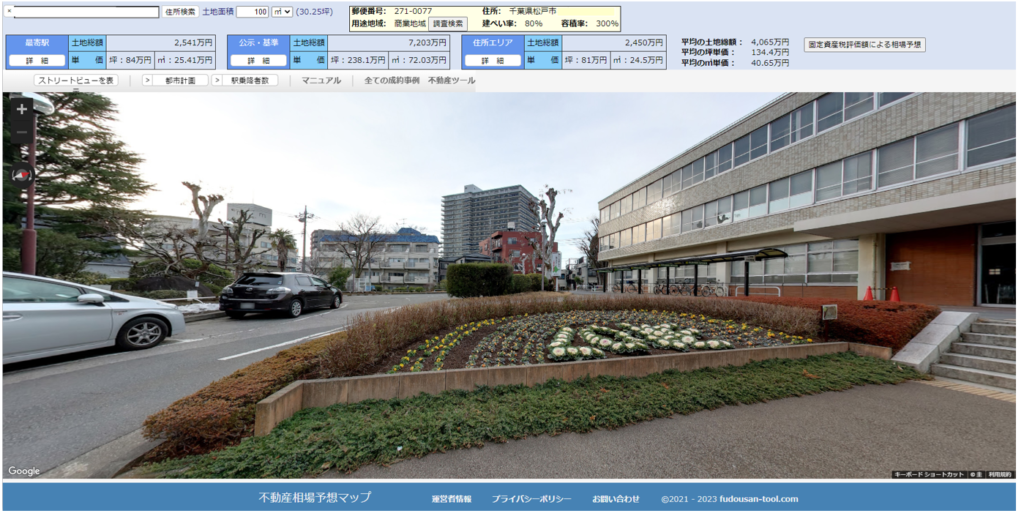Open 詳細 under 公示・基準
The width and height of the screenshot is (1024, 516).
258,61
